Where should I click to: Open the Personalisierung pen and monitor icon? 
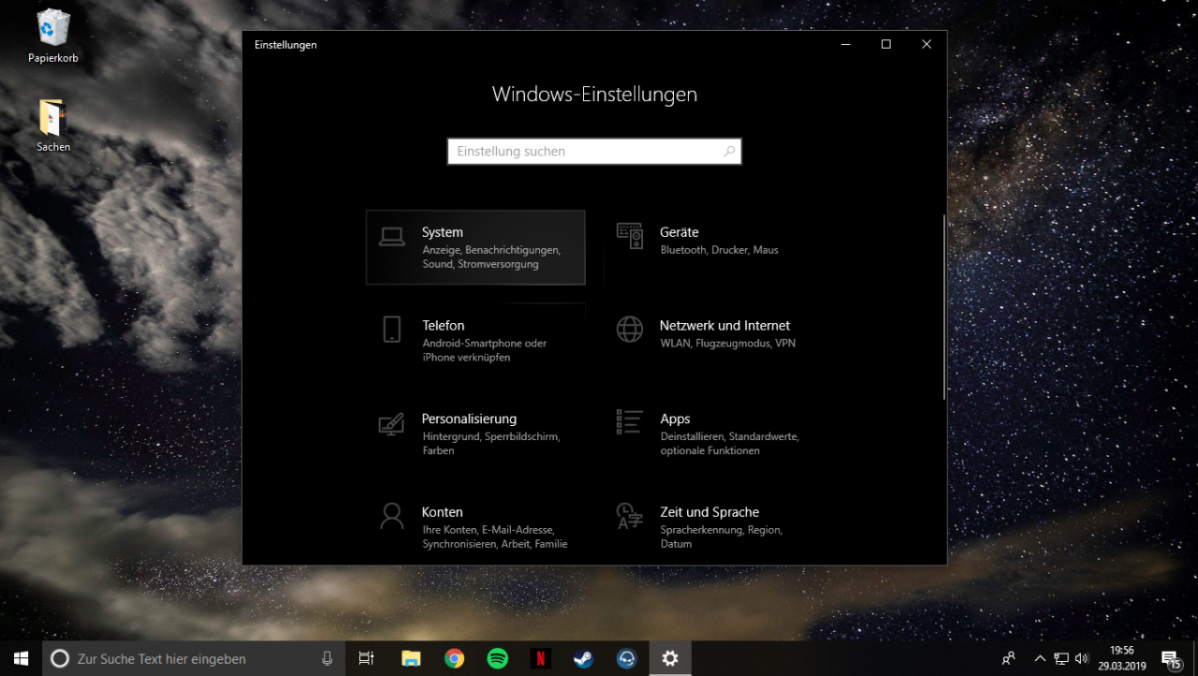(391, 424)
